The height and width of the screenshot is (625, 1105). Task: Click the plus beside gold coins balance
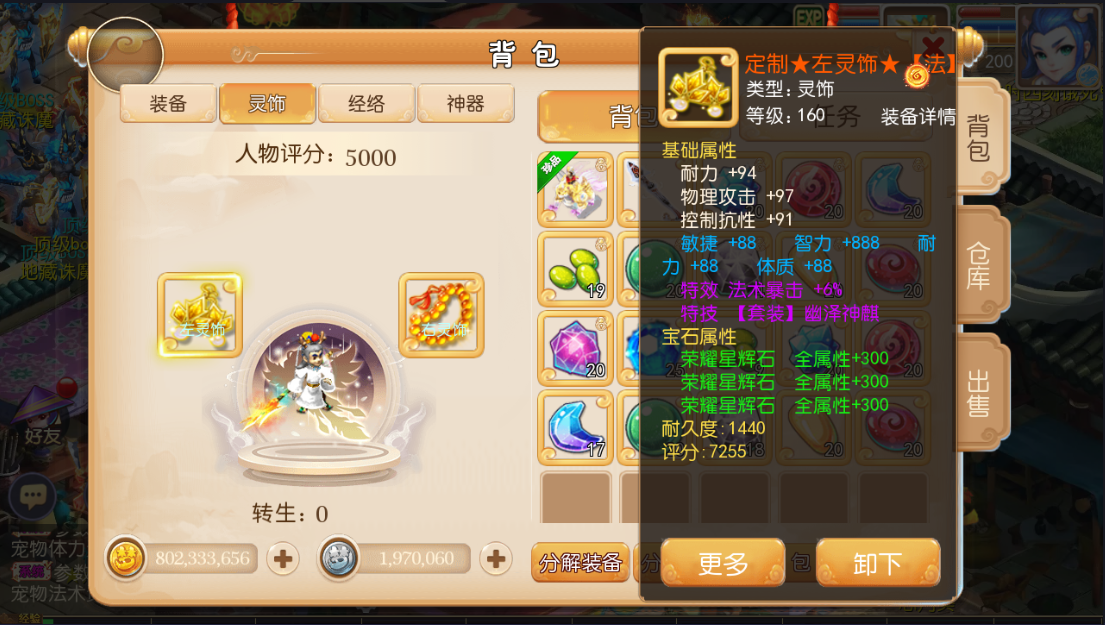click(x=283, y=559)
